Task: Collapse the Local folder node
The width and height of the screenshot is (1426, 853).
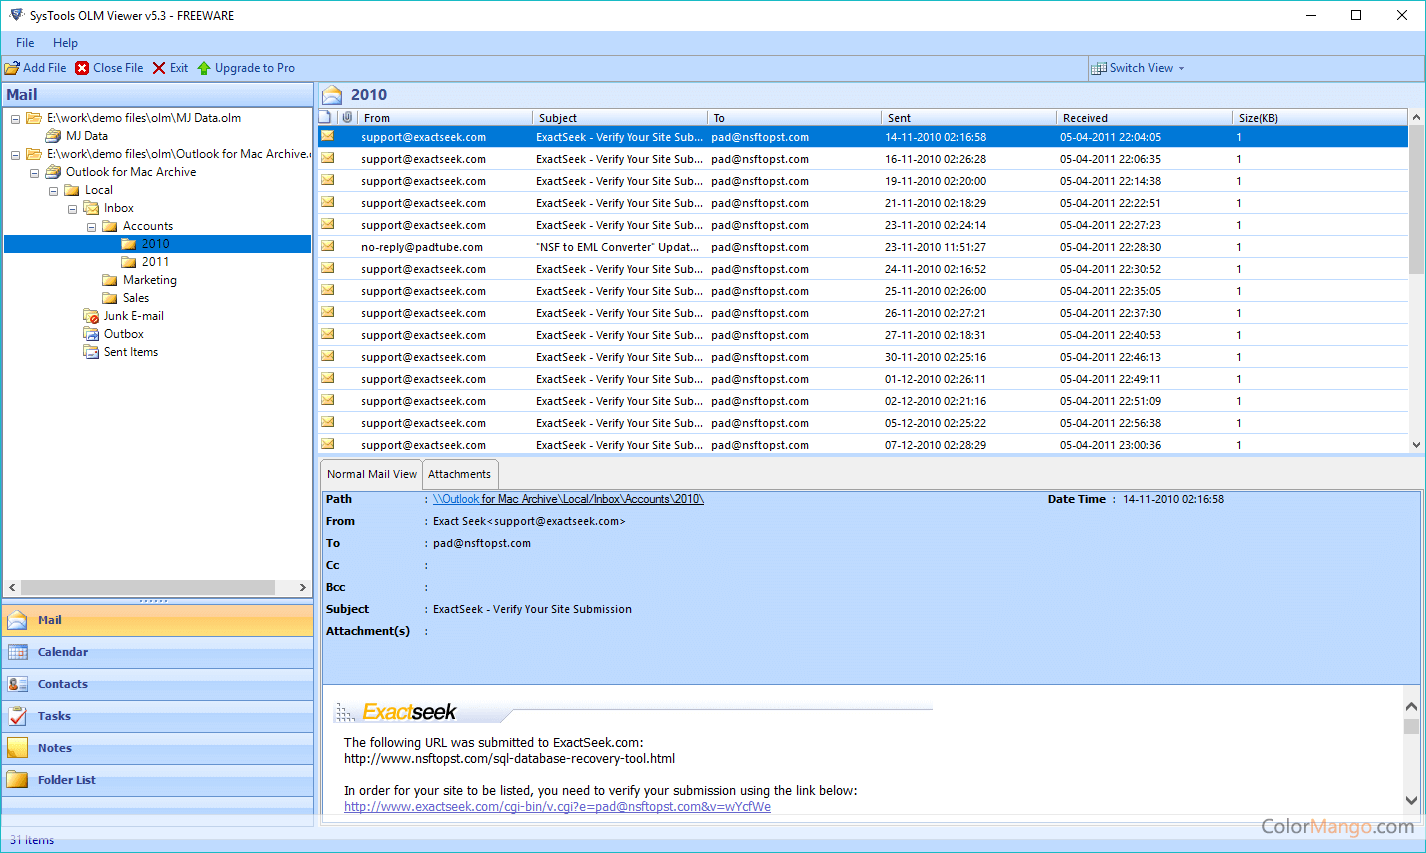Action: [x=53, y=191]
